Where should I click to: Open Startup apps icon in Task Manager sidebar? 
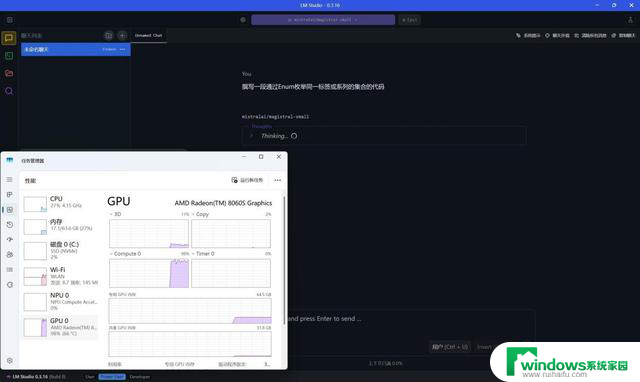pyautogui.click(x=10, y=240)
